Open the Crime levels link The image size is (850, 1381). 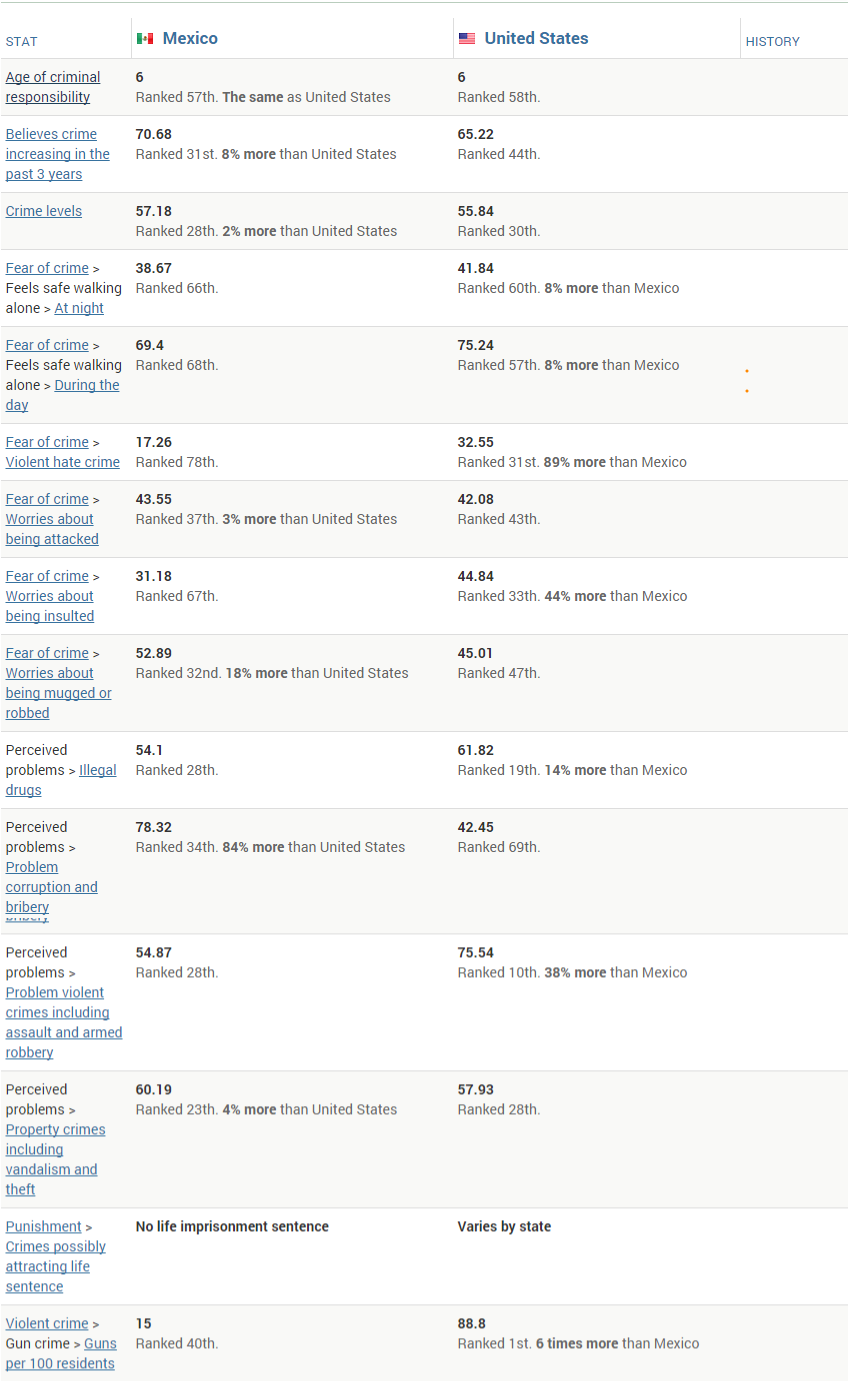44,211
